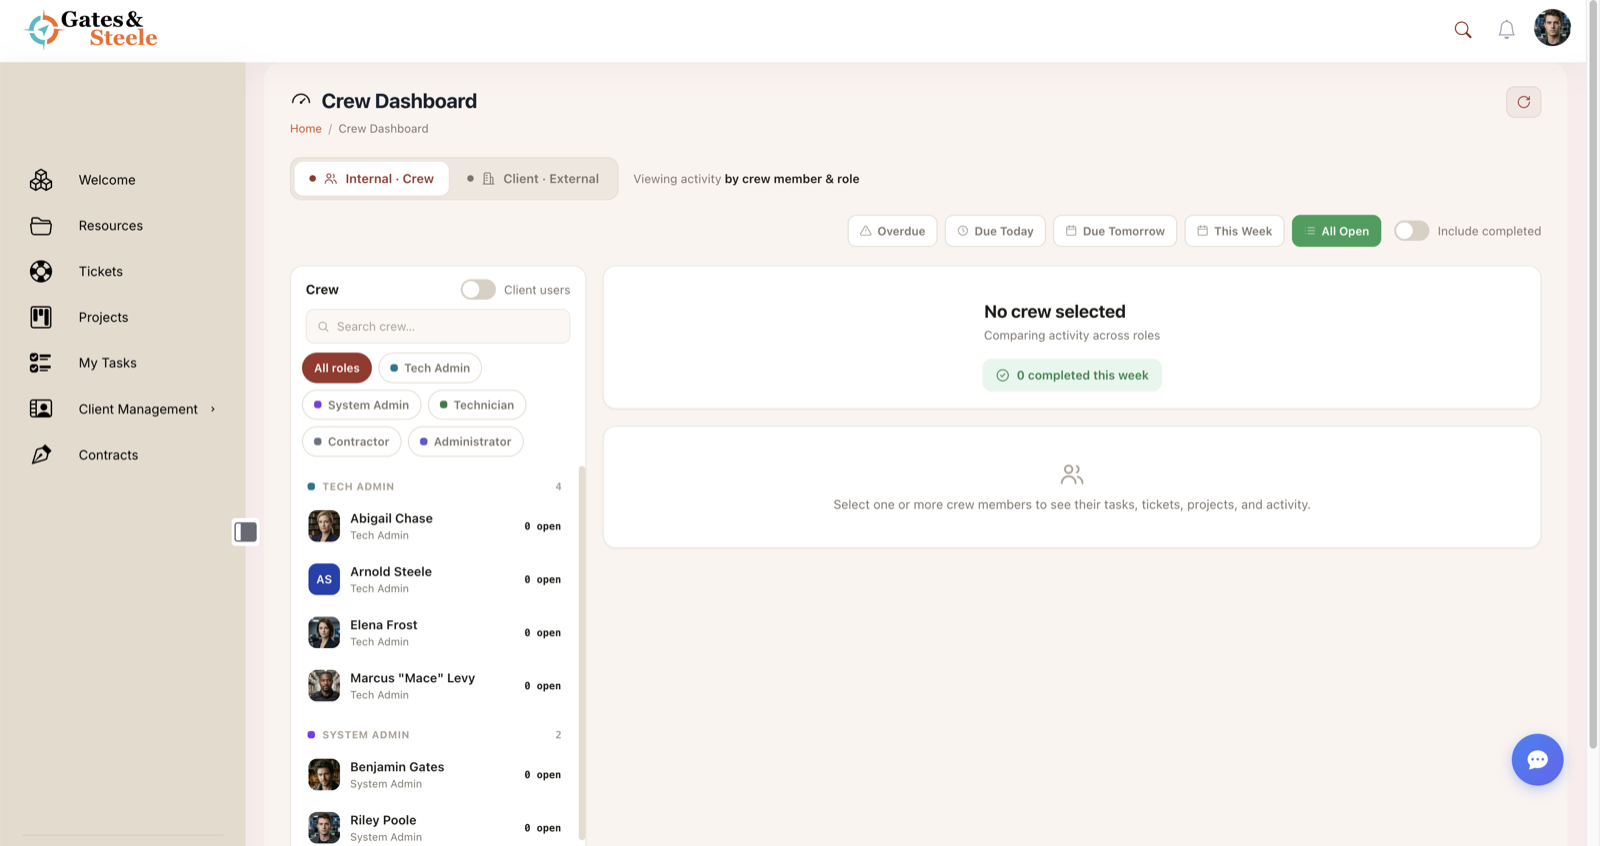Click the Tickets lifebuoy icon

[x=41, y=271]
